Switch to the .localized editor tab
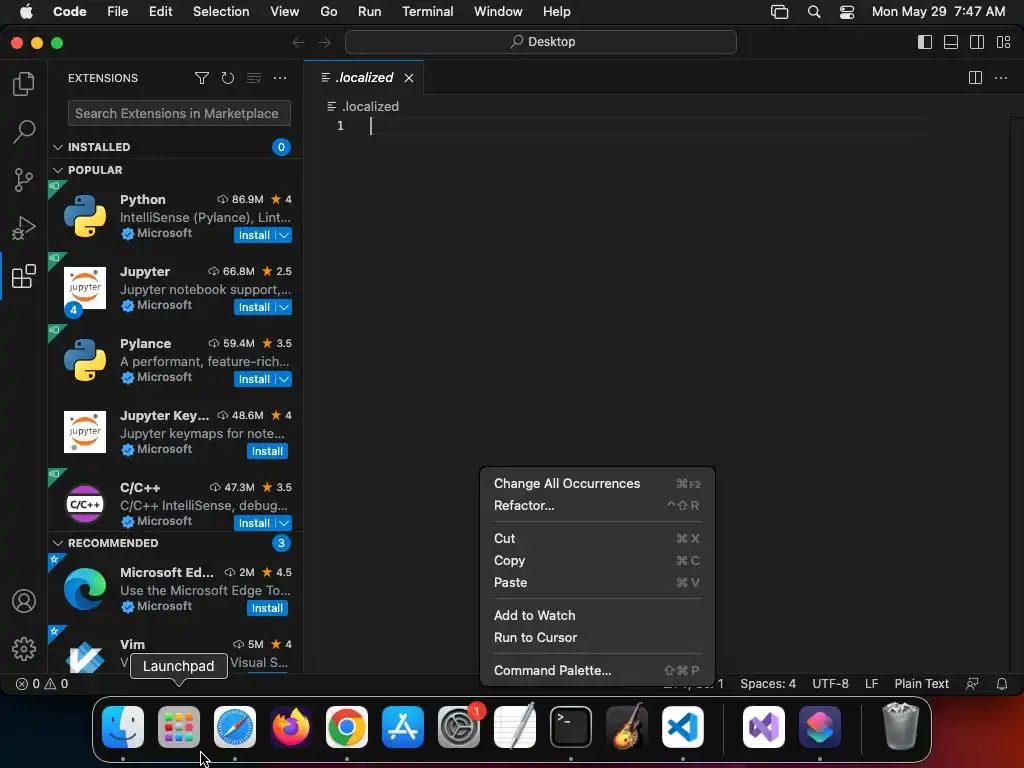Image resolution: width=1024 pixels, height=768 pixels. pyautogui.click(x=364, y=78)
